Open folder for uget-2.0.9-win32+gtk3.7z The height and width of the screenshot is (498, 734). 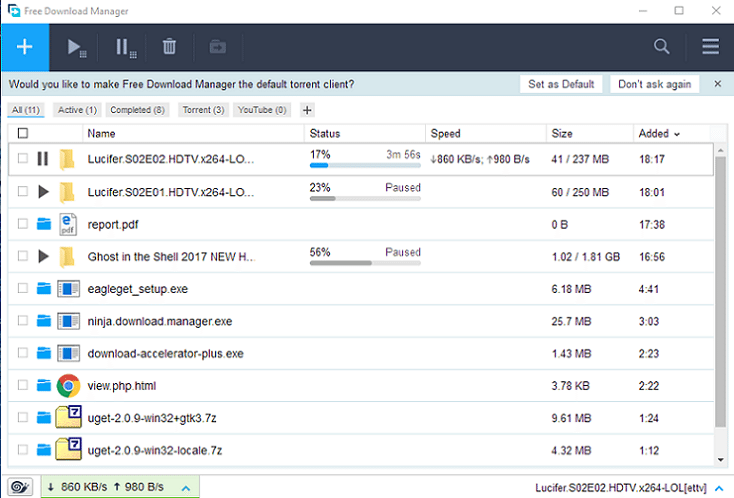point(44,417)
